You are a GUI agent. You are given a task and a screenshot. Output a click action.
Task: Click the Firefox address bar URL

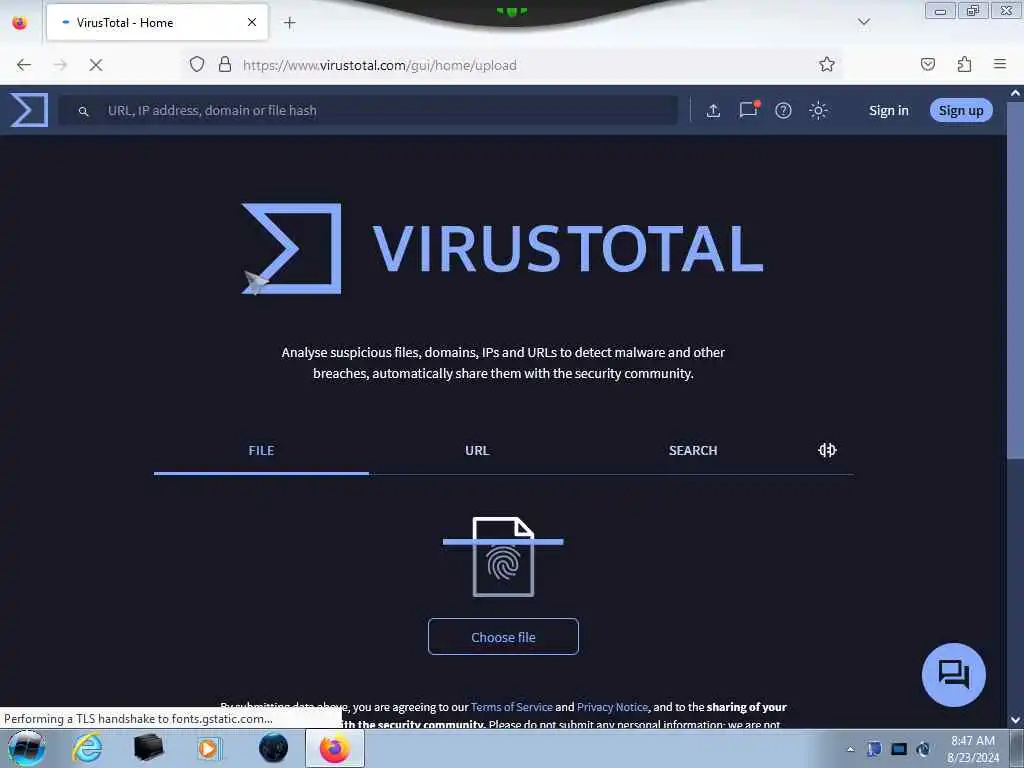point(379,65)
